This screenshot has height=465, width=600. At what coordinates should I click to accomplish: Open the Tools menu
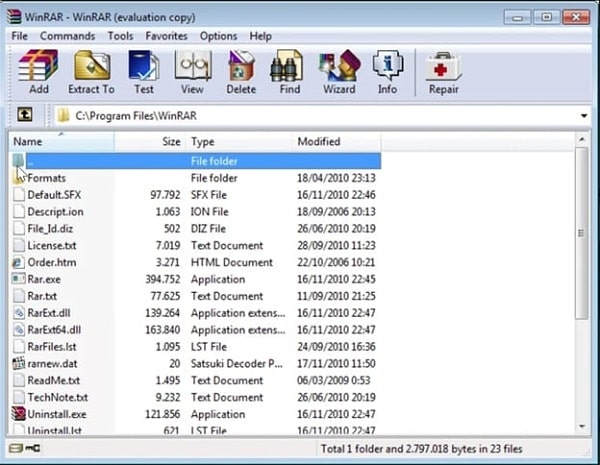point(121,36)
